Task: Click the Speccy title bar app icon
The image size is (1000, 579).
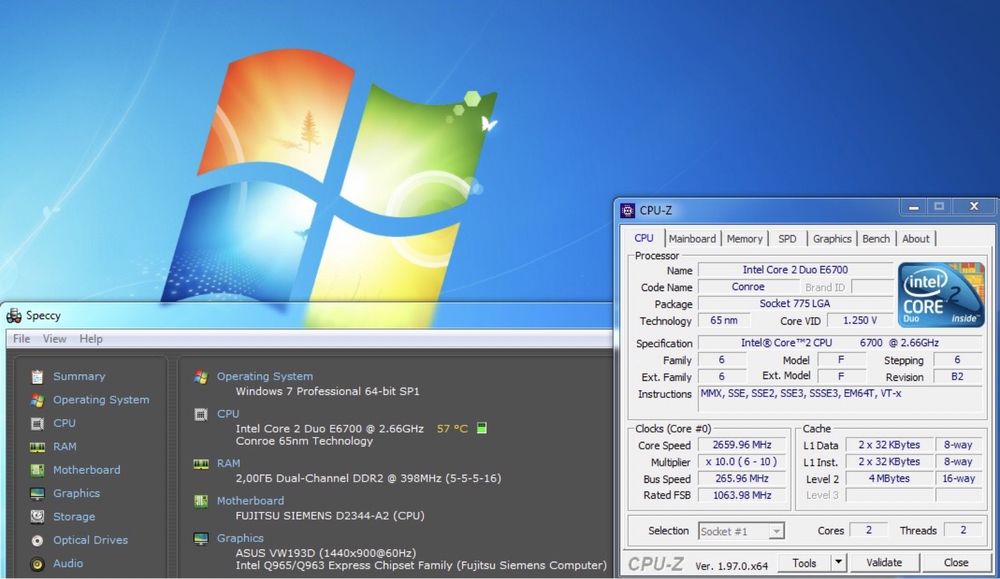Action: [14, 316]
